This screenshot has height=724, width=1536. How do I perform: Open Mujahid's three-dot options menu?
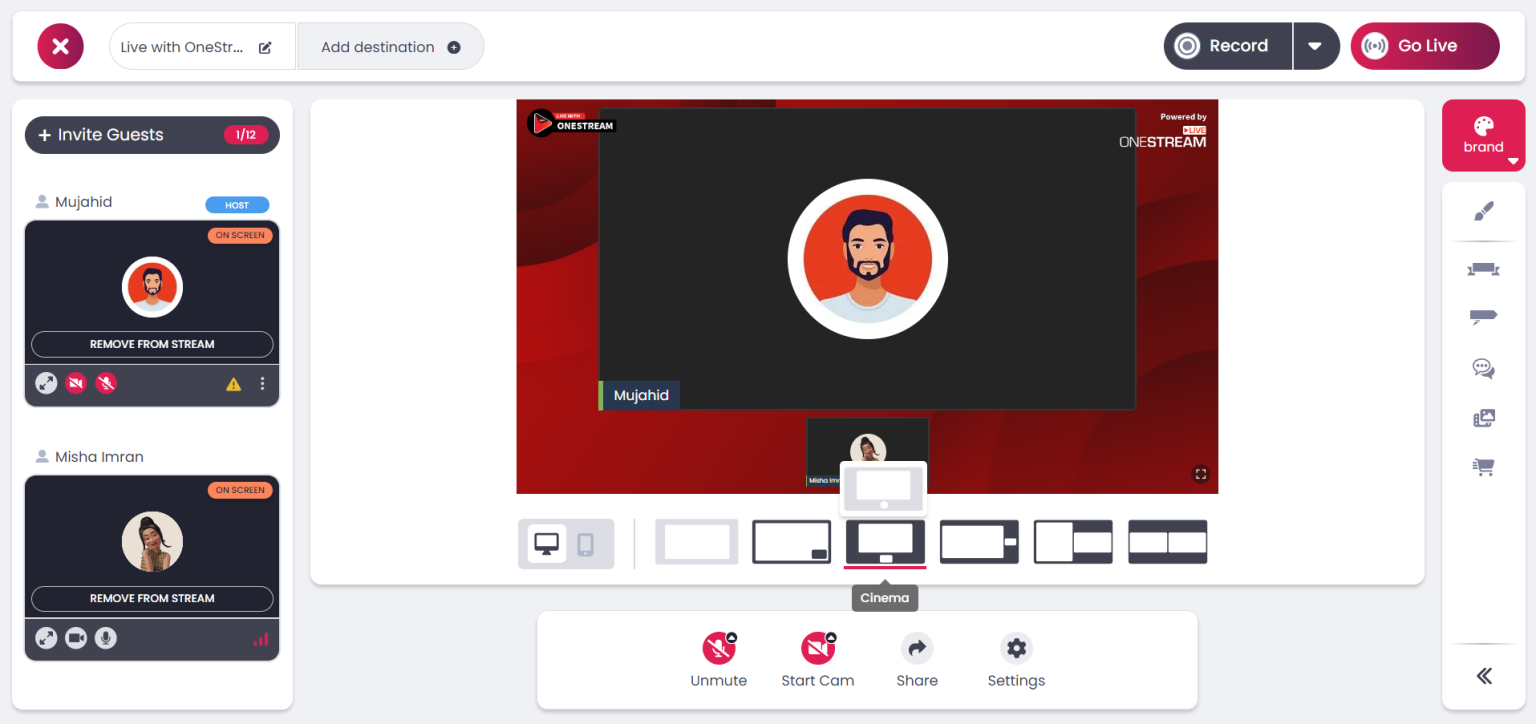(x=262, y=384)
